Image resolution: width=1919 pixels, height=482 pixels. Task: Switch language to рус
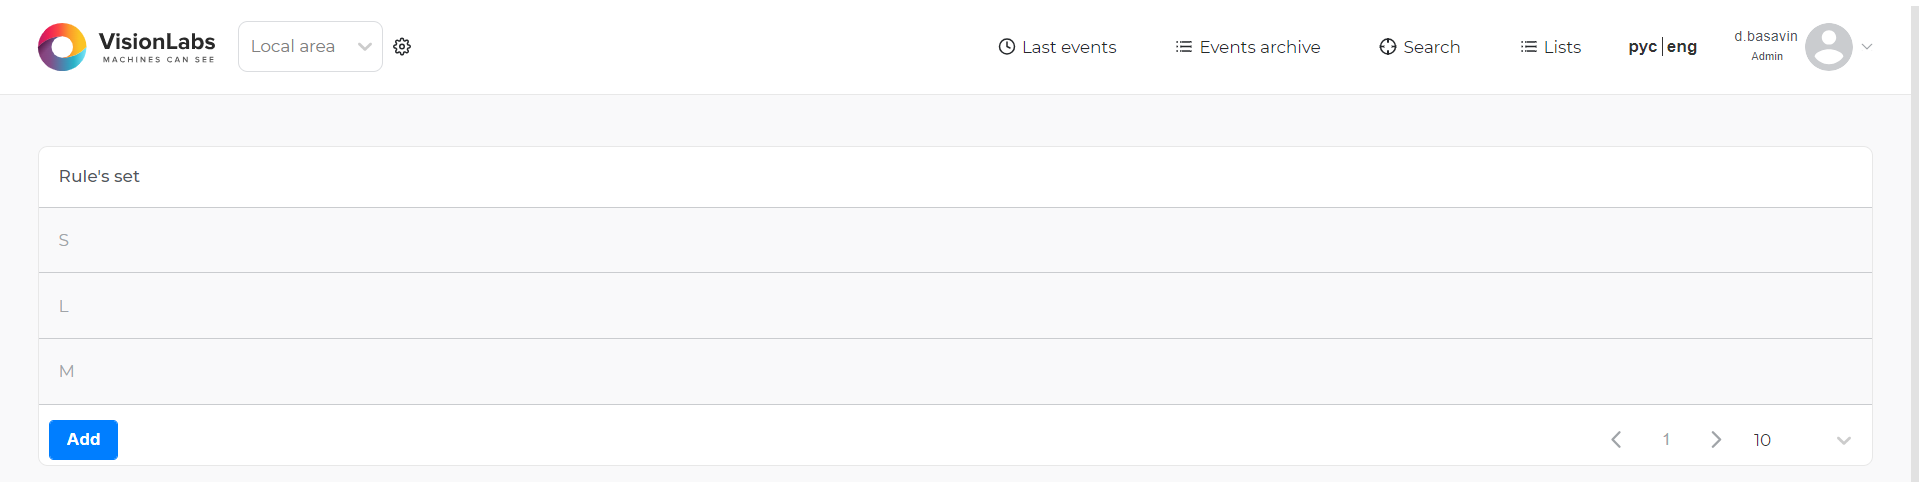[1642, 47]
